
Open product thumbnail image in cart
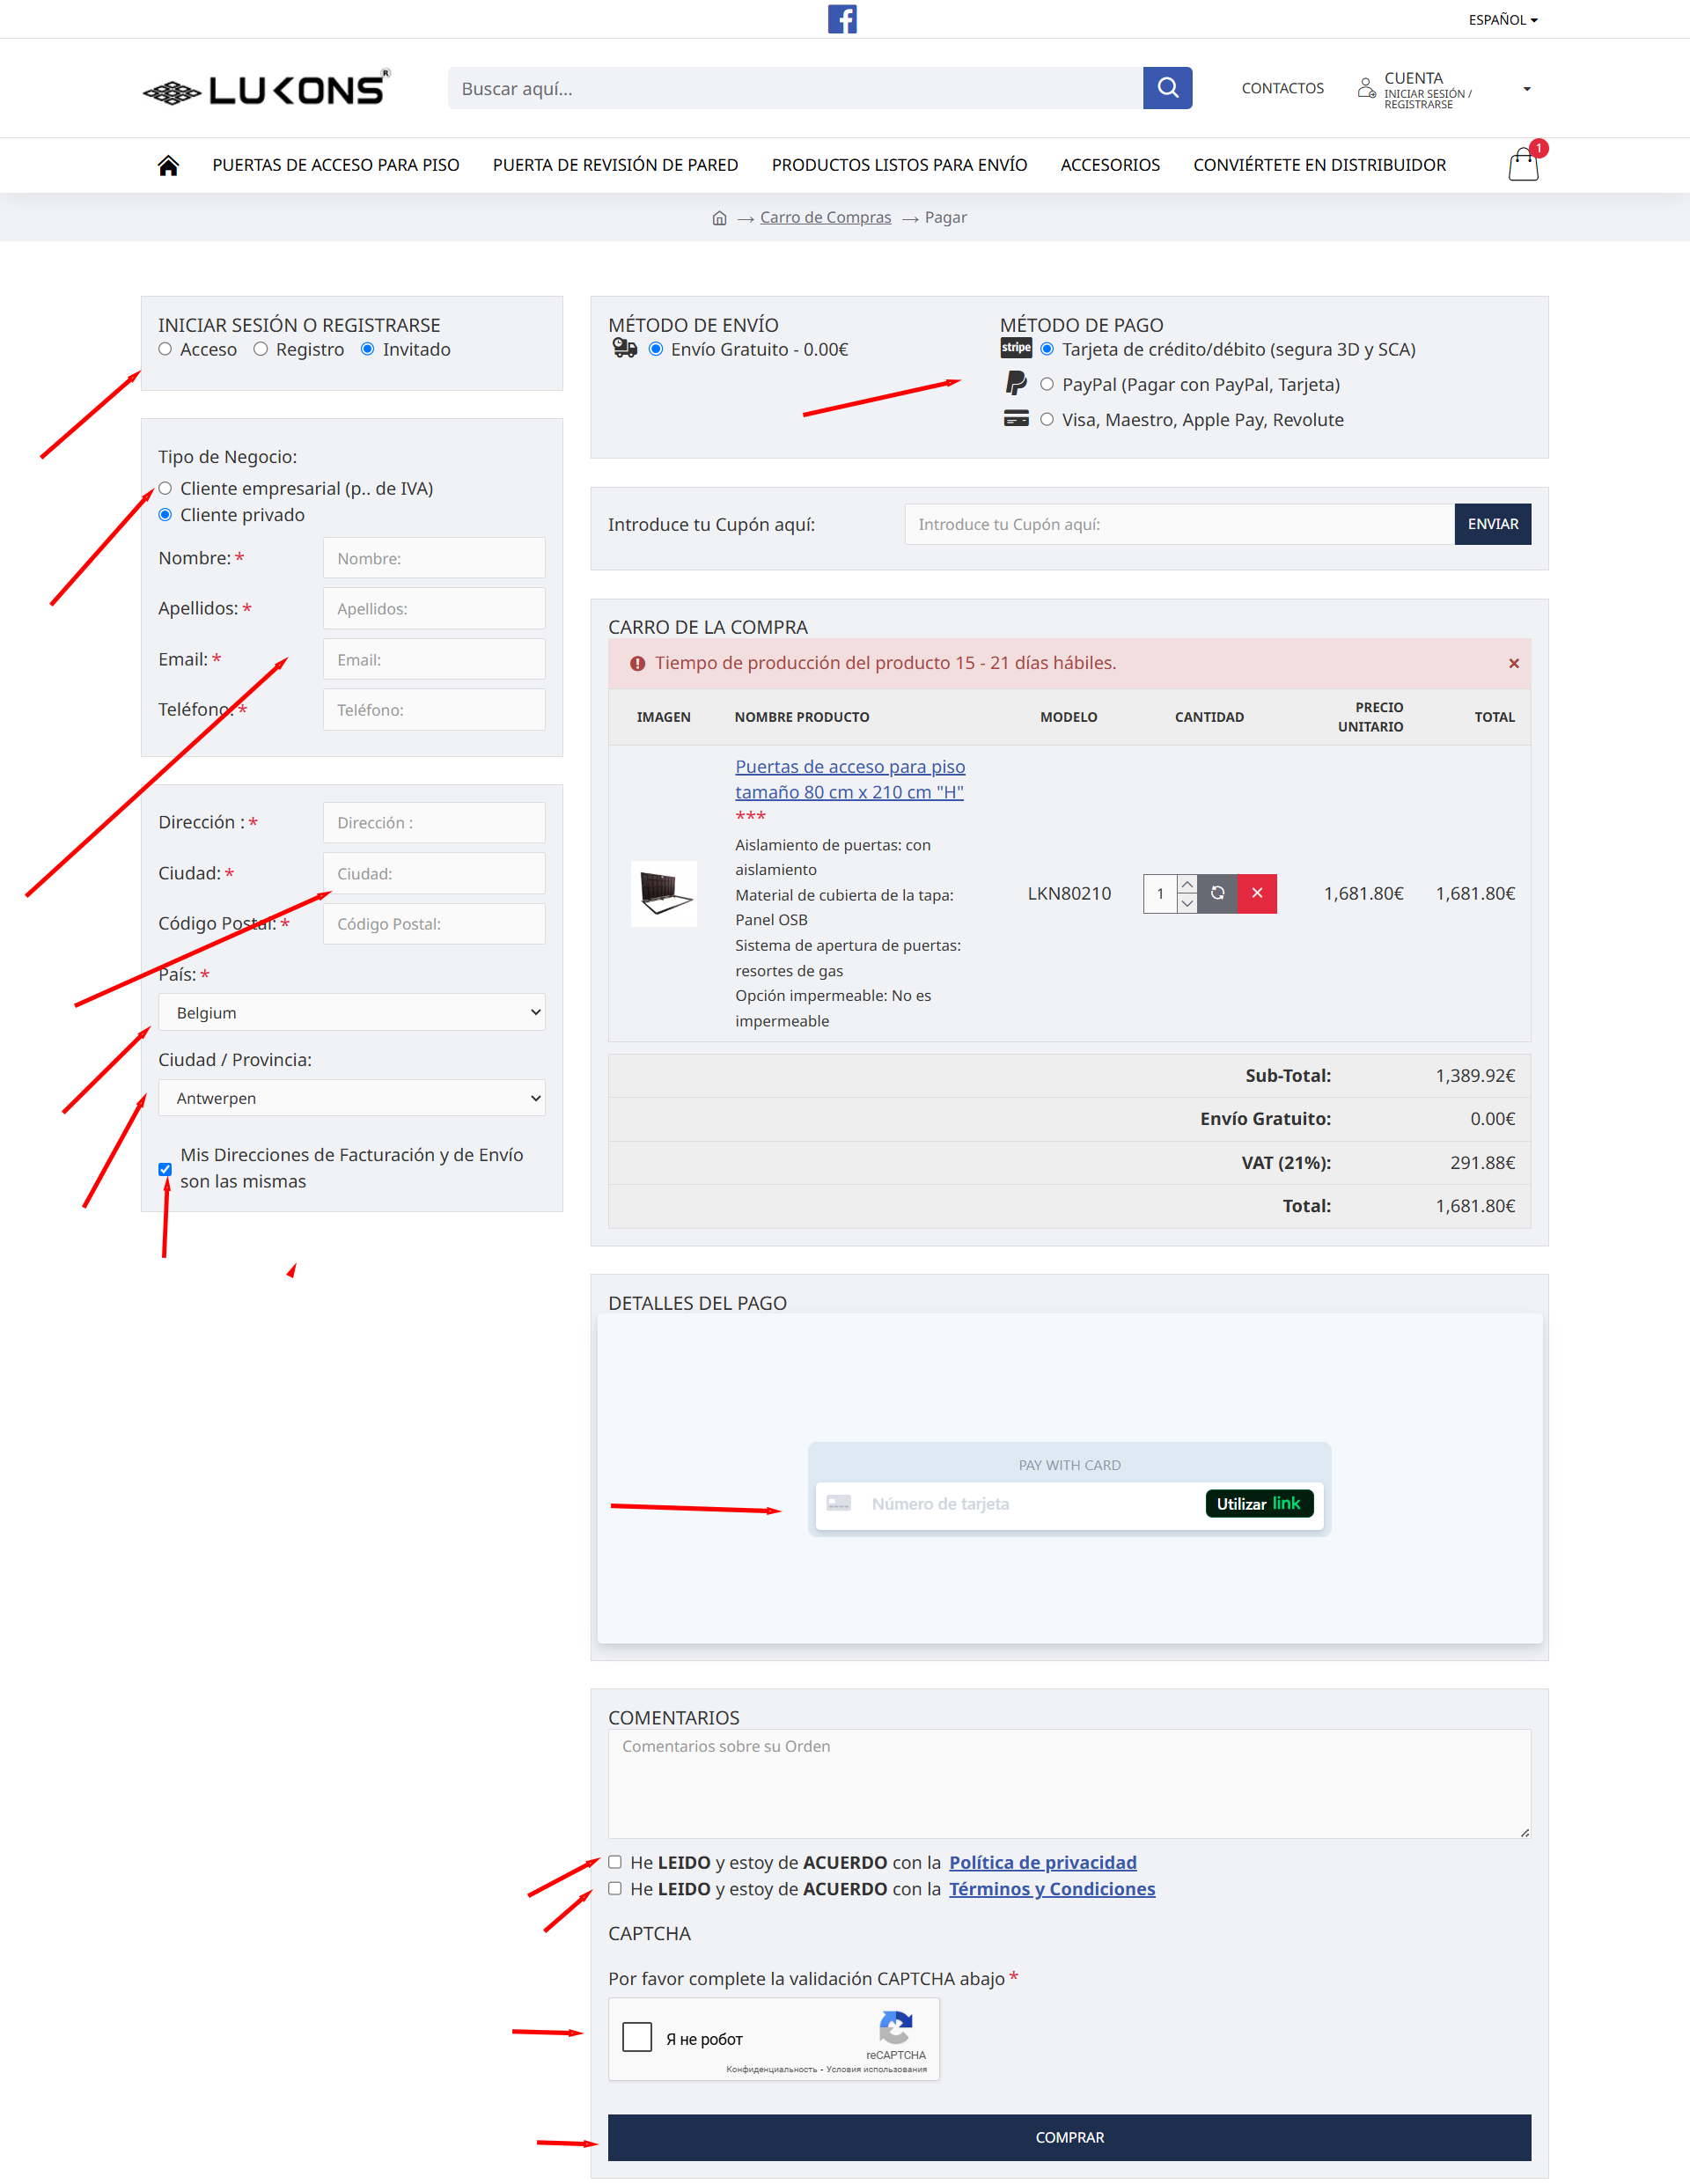click(x=664, y=893)
